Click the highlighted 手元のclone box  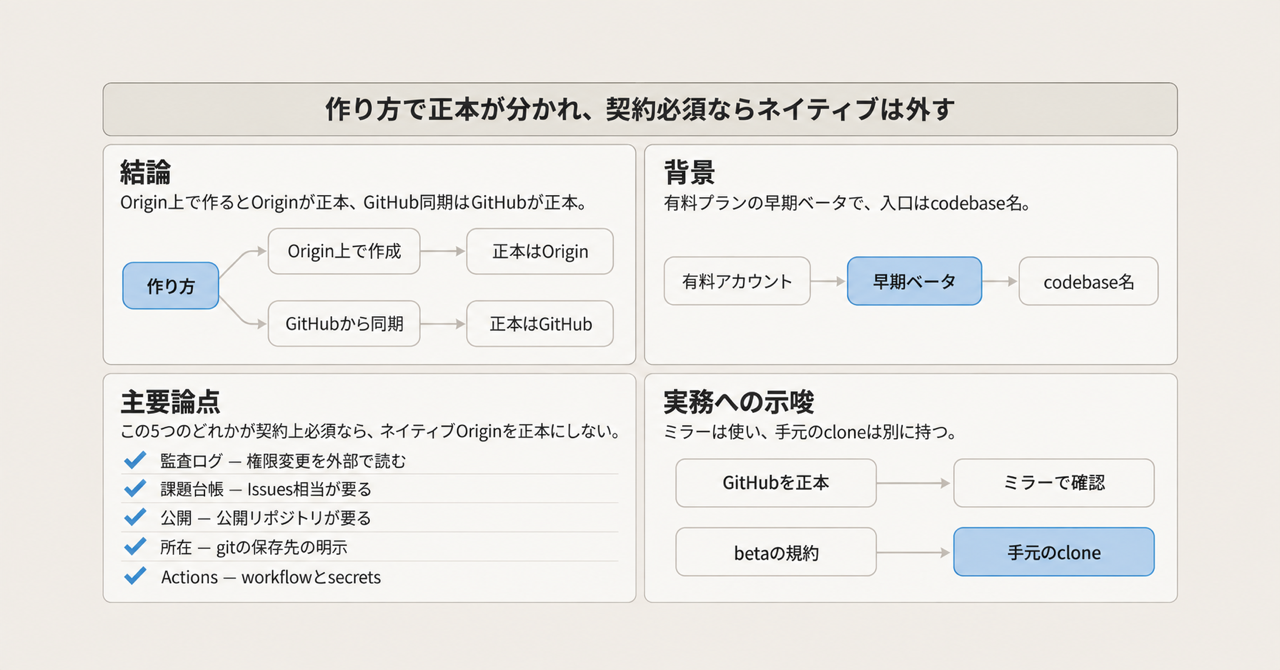[1054, 552]
